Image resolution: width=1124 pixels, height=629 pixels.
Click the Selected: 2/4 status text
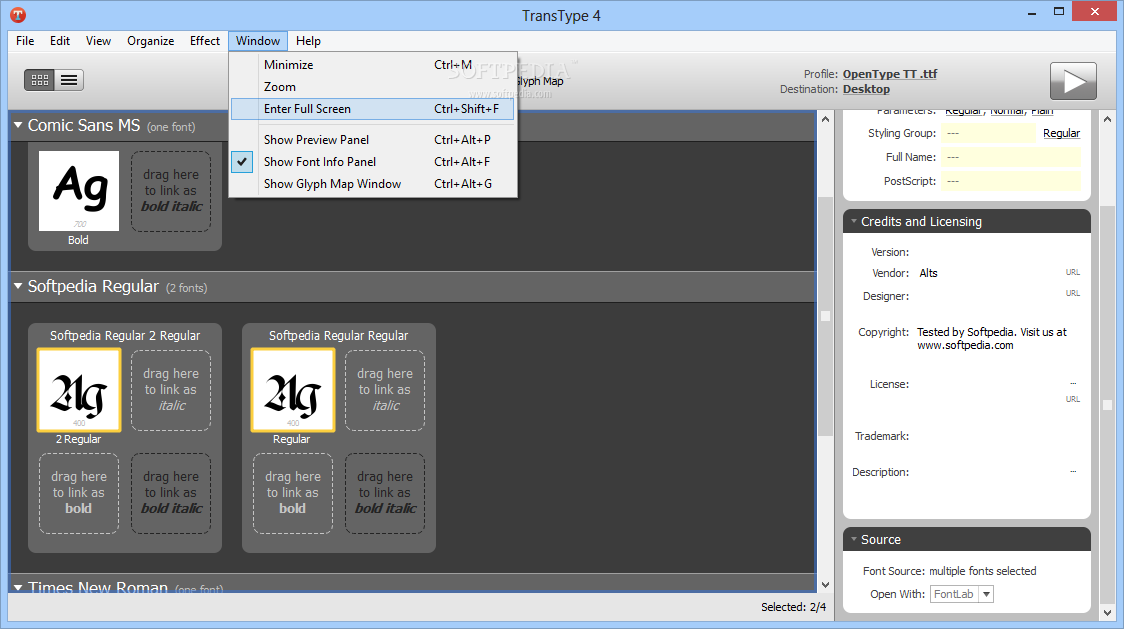(x=794, y=607)
